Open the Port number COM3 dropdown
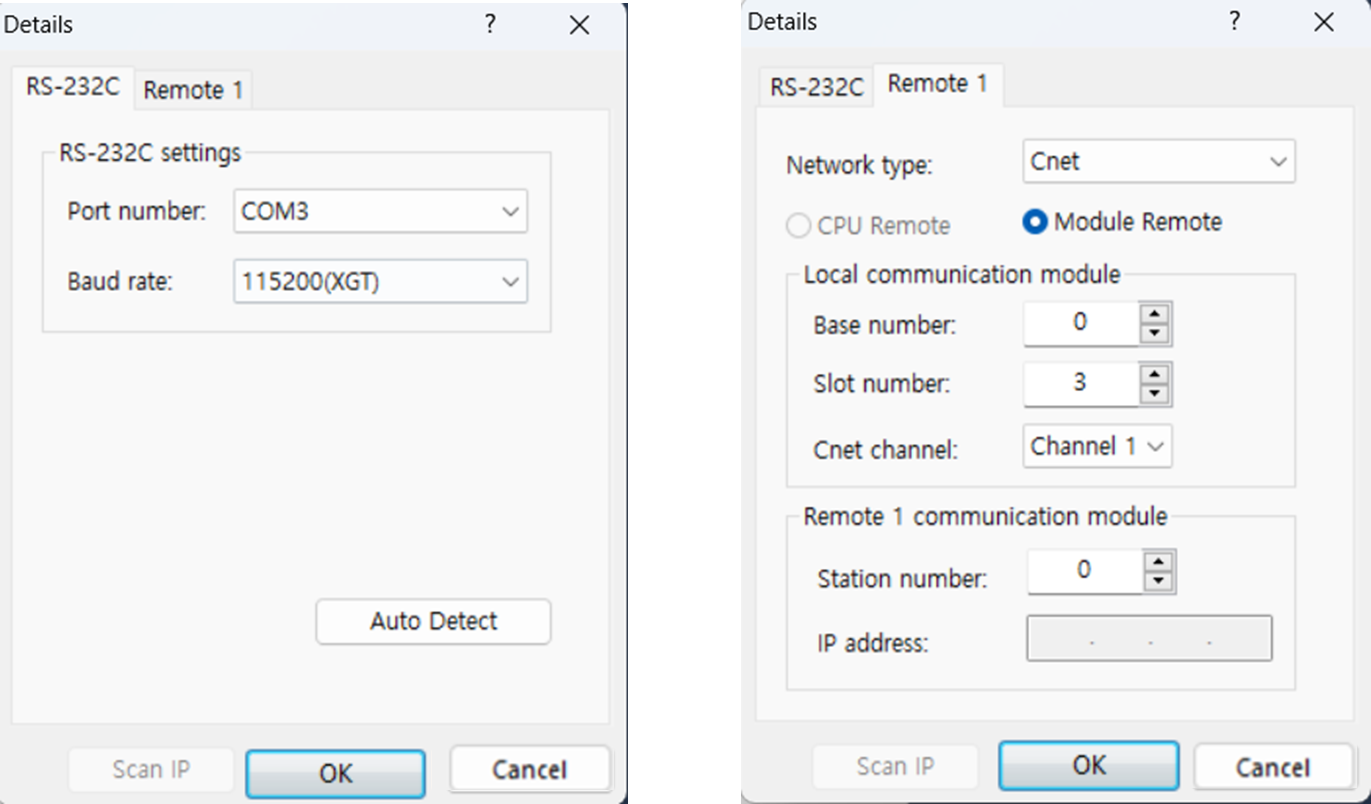The height and width of the screenshot is (804, 1371). click(x=511, y=211)
